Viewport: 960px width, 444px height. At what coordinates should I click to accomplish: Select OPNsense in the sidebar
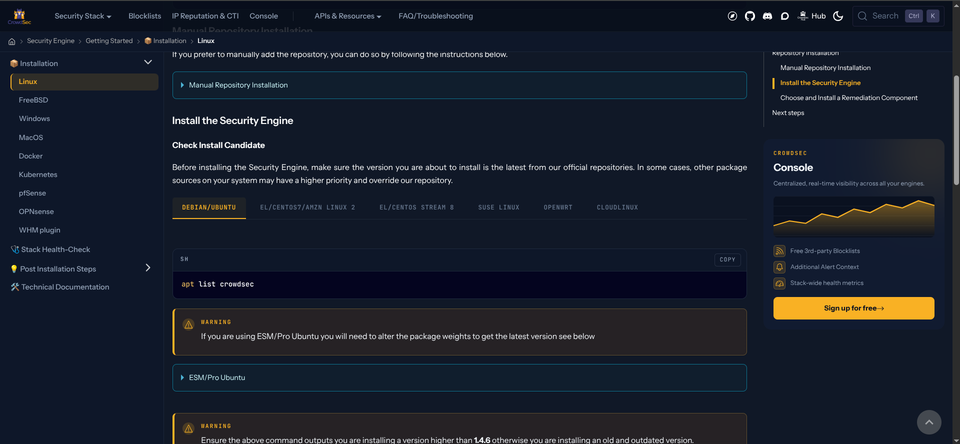coord(36,211)
